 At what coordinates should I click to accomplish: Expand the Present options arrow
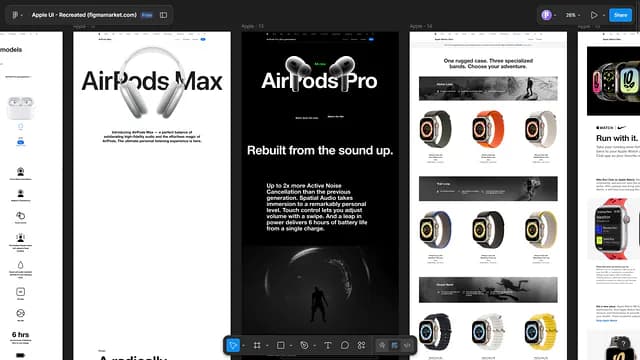604,16
